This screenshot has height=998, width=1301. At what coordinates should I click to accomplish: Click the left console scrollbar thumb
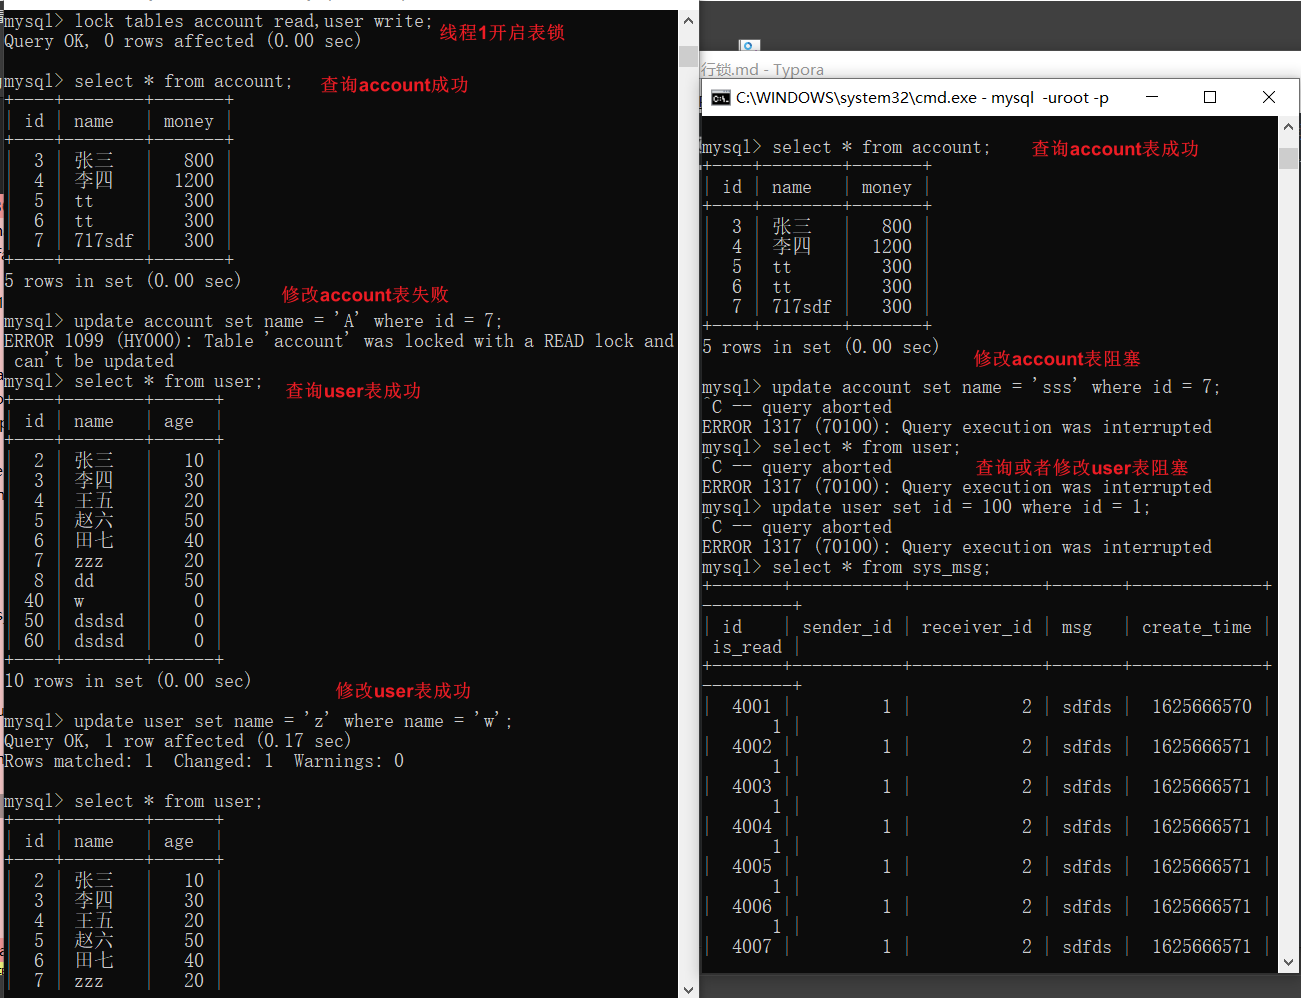tap(688, 56)
